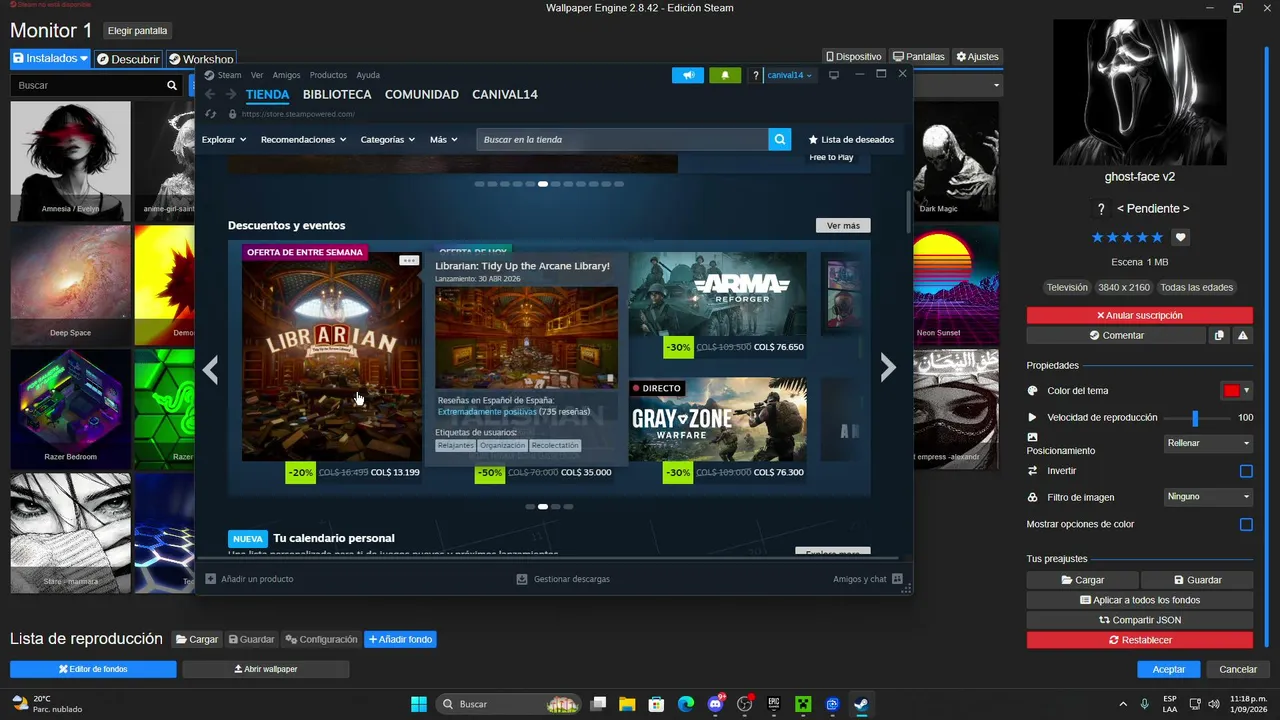Screen dimensions: 1280x720
Task: Click the Aceptar button
Action: click(1169, 669)
